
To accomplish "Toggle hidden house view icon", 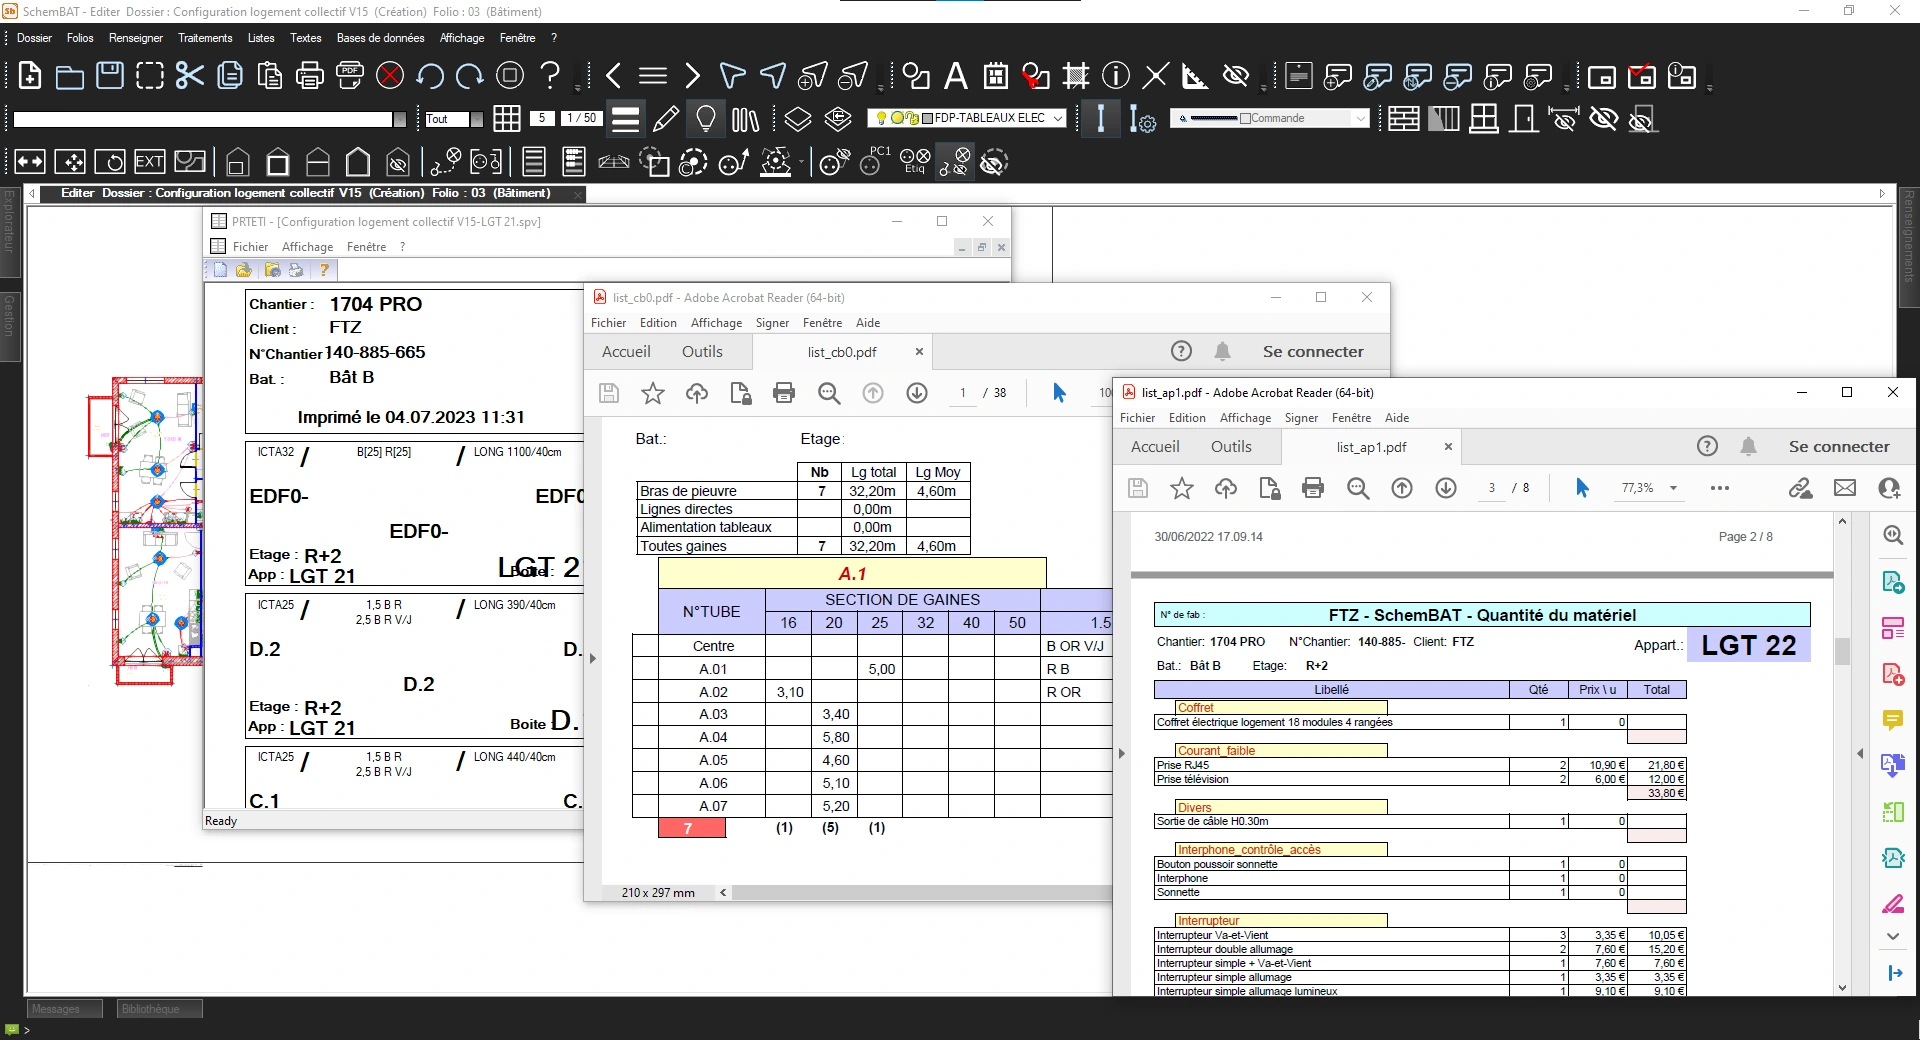I will coord(397,162).
